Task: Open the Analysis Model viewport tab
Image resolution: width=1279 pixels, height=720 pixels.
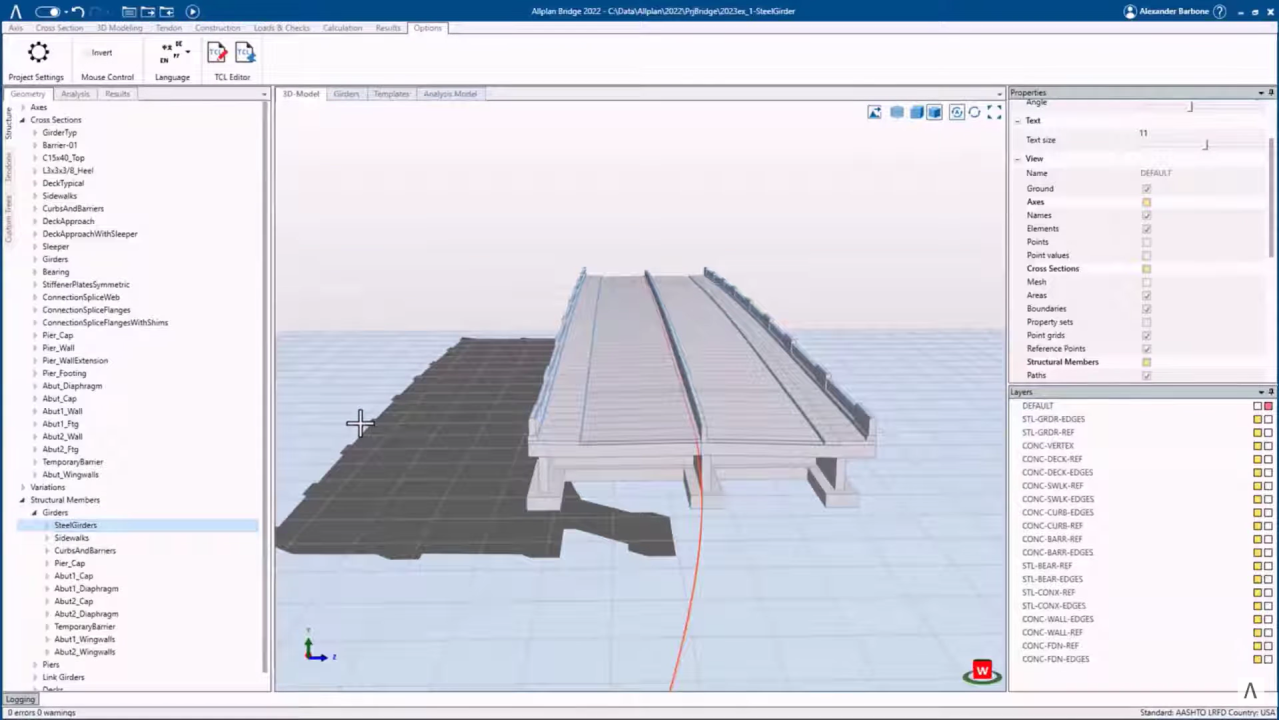Action: coord(449,93)
